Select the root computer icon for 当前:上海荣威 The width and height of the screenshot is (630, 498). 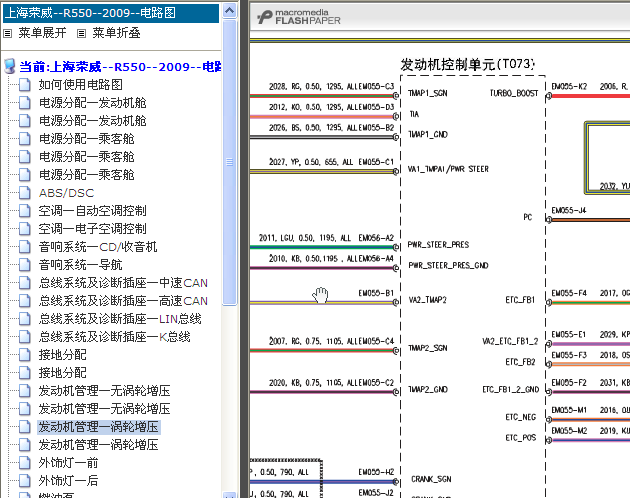(10, 66)
